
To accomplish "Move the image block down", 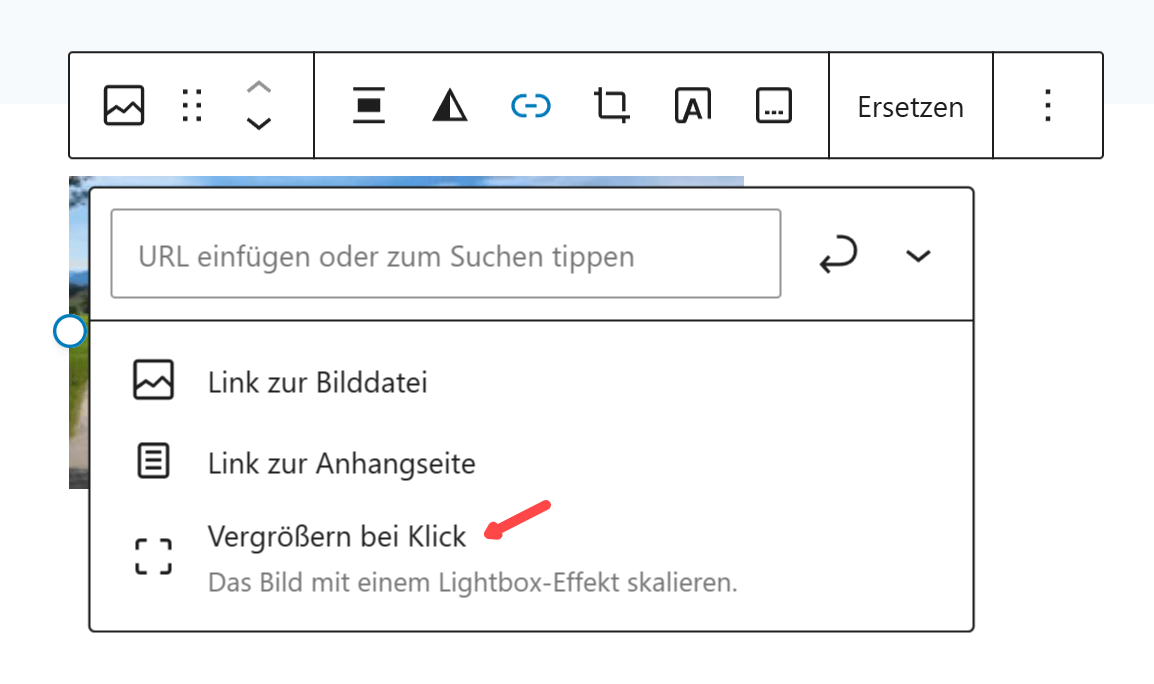I will tap(259, 124).
